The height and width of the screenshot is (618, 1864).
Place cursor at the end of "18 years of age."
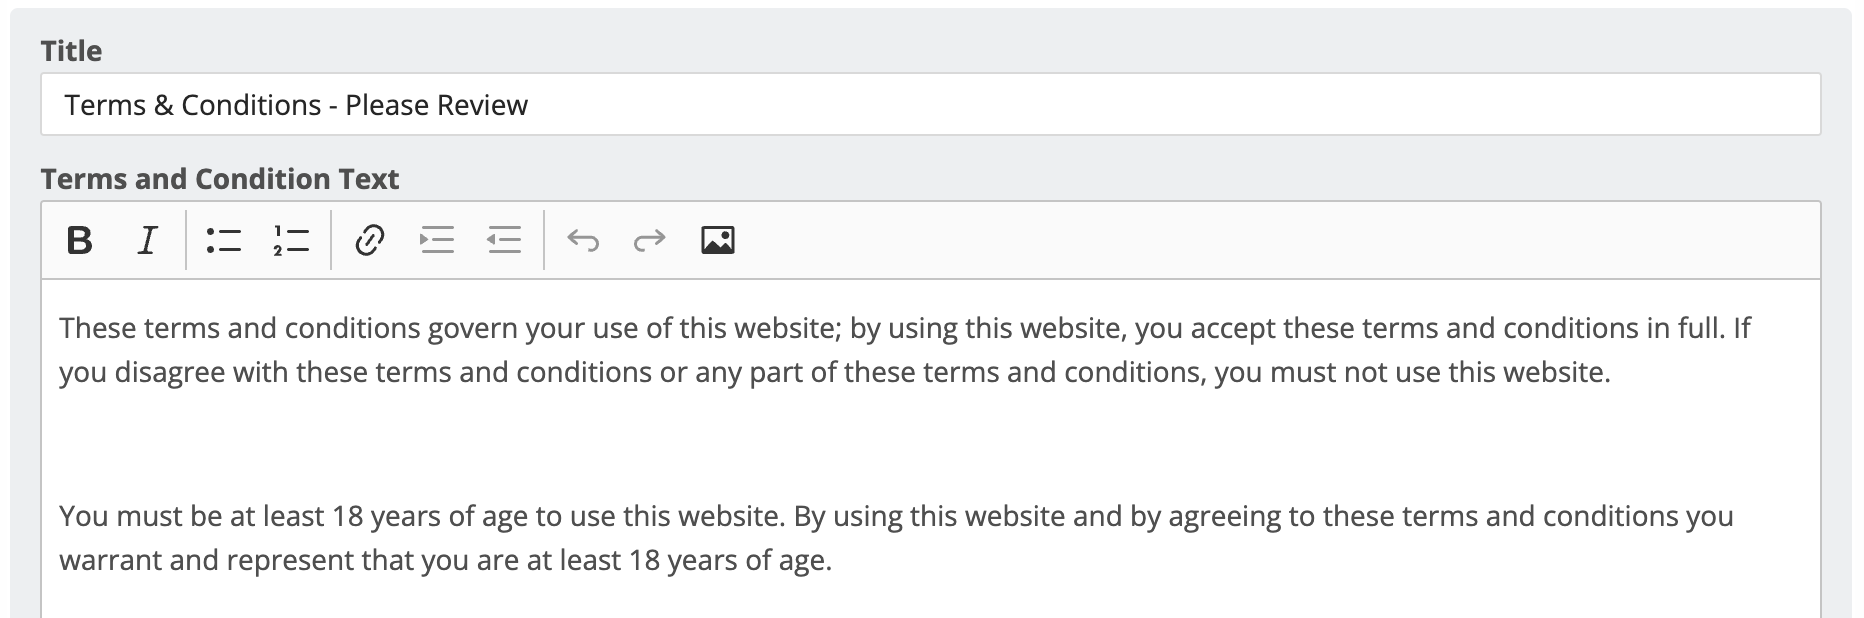834,560
